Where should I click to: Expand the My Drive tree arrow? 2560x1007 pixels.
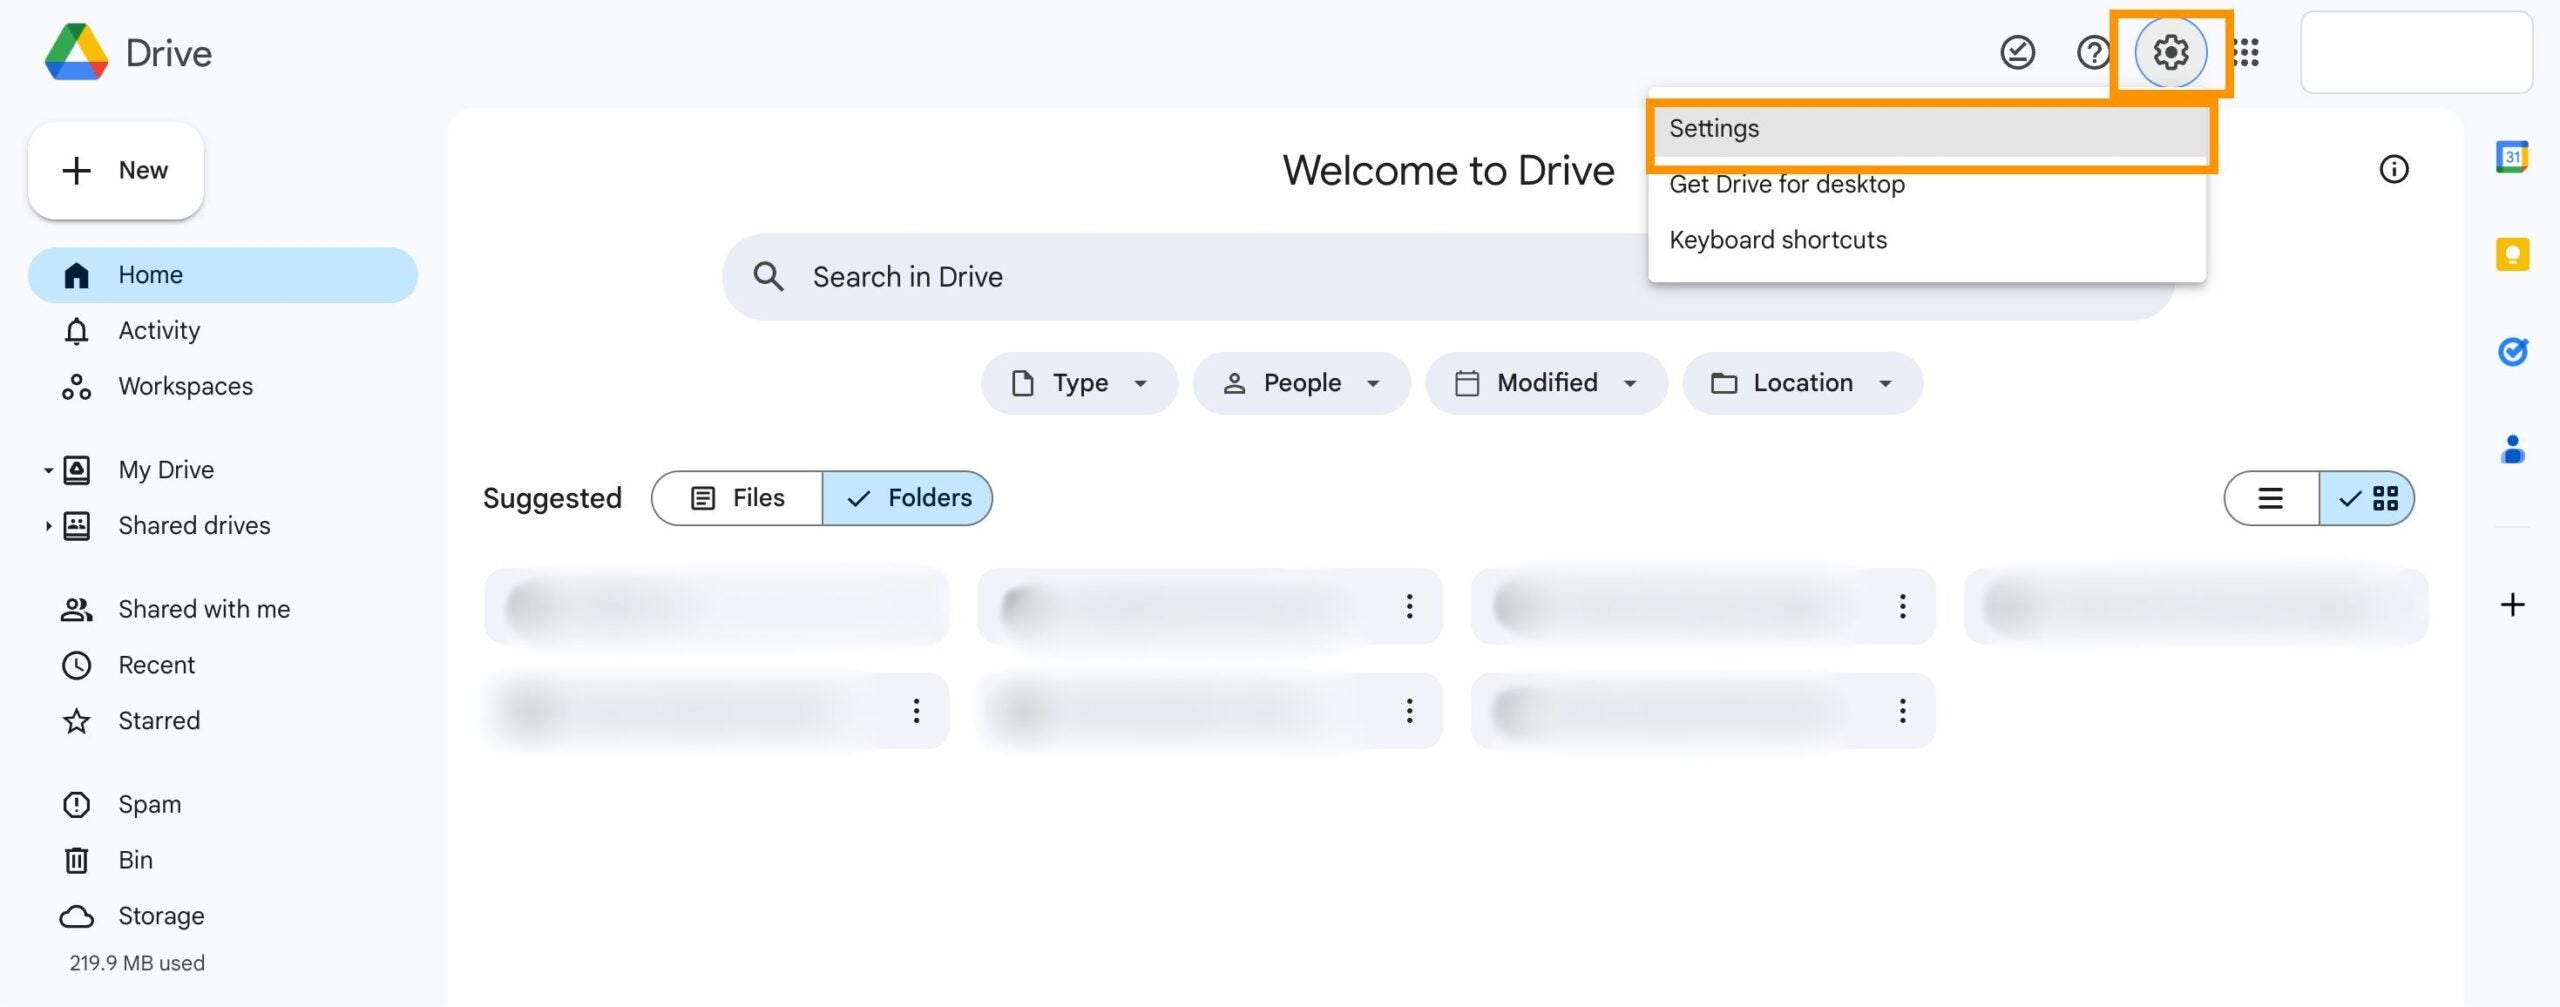47,470
